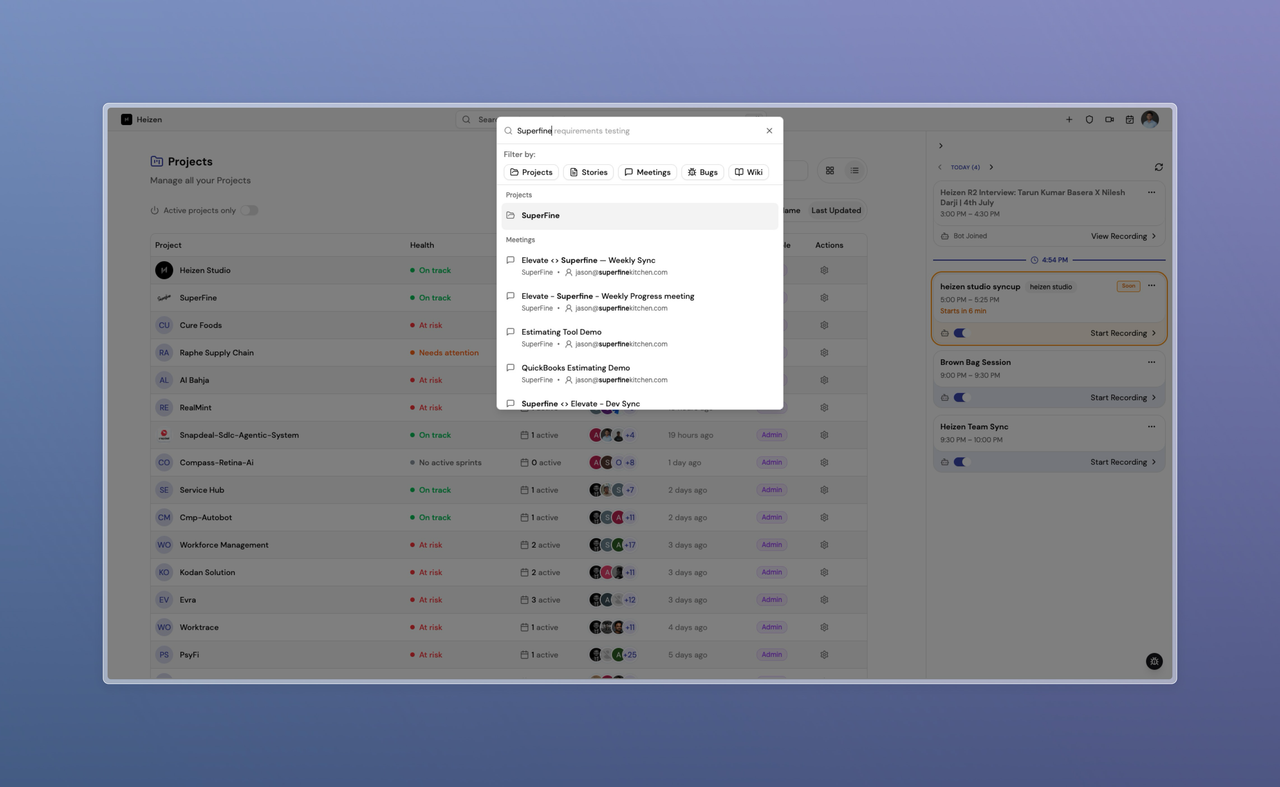Image resolution: width=1280 pixels, height=787 pixels.
Task: Open the Estimating Tool Demo meeting result
Action: click(640, 338)
